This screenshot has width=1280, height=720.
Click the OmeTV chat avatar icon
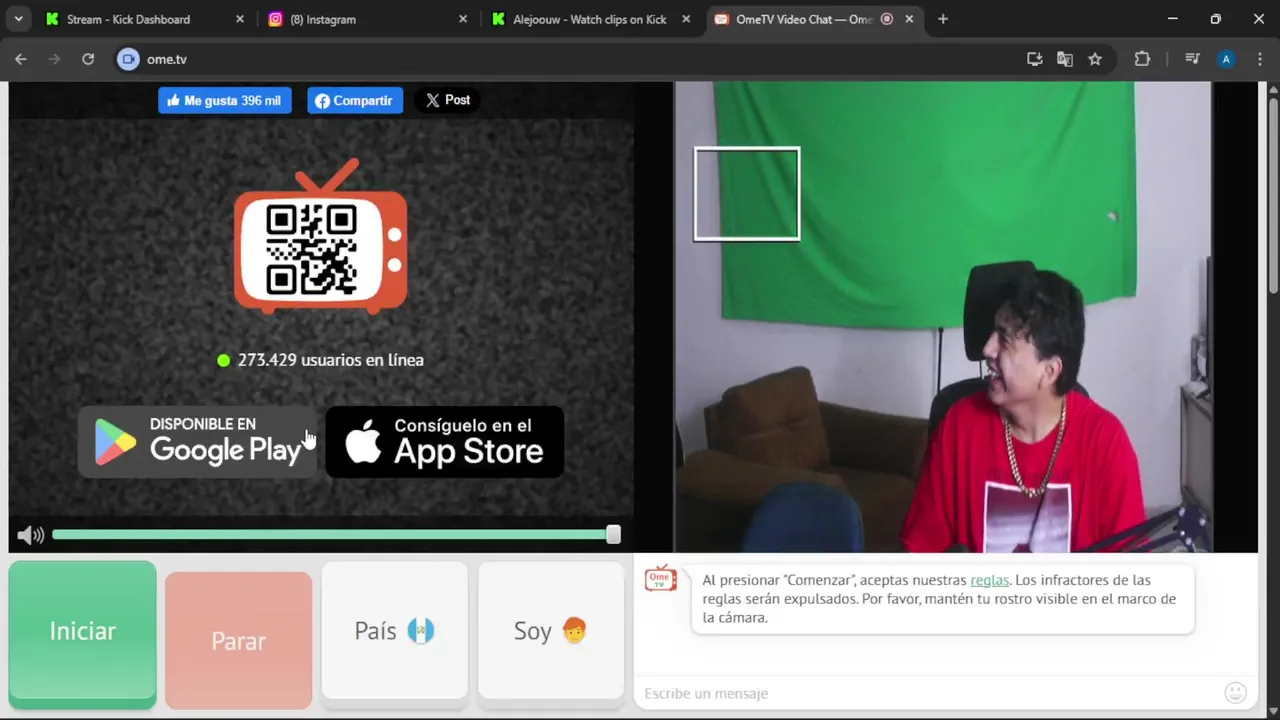pyautogui.click(x=660, y=579)
